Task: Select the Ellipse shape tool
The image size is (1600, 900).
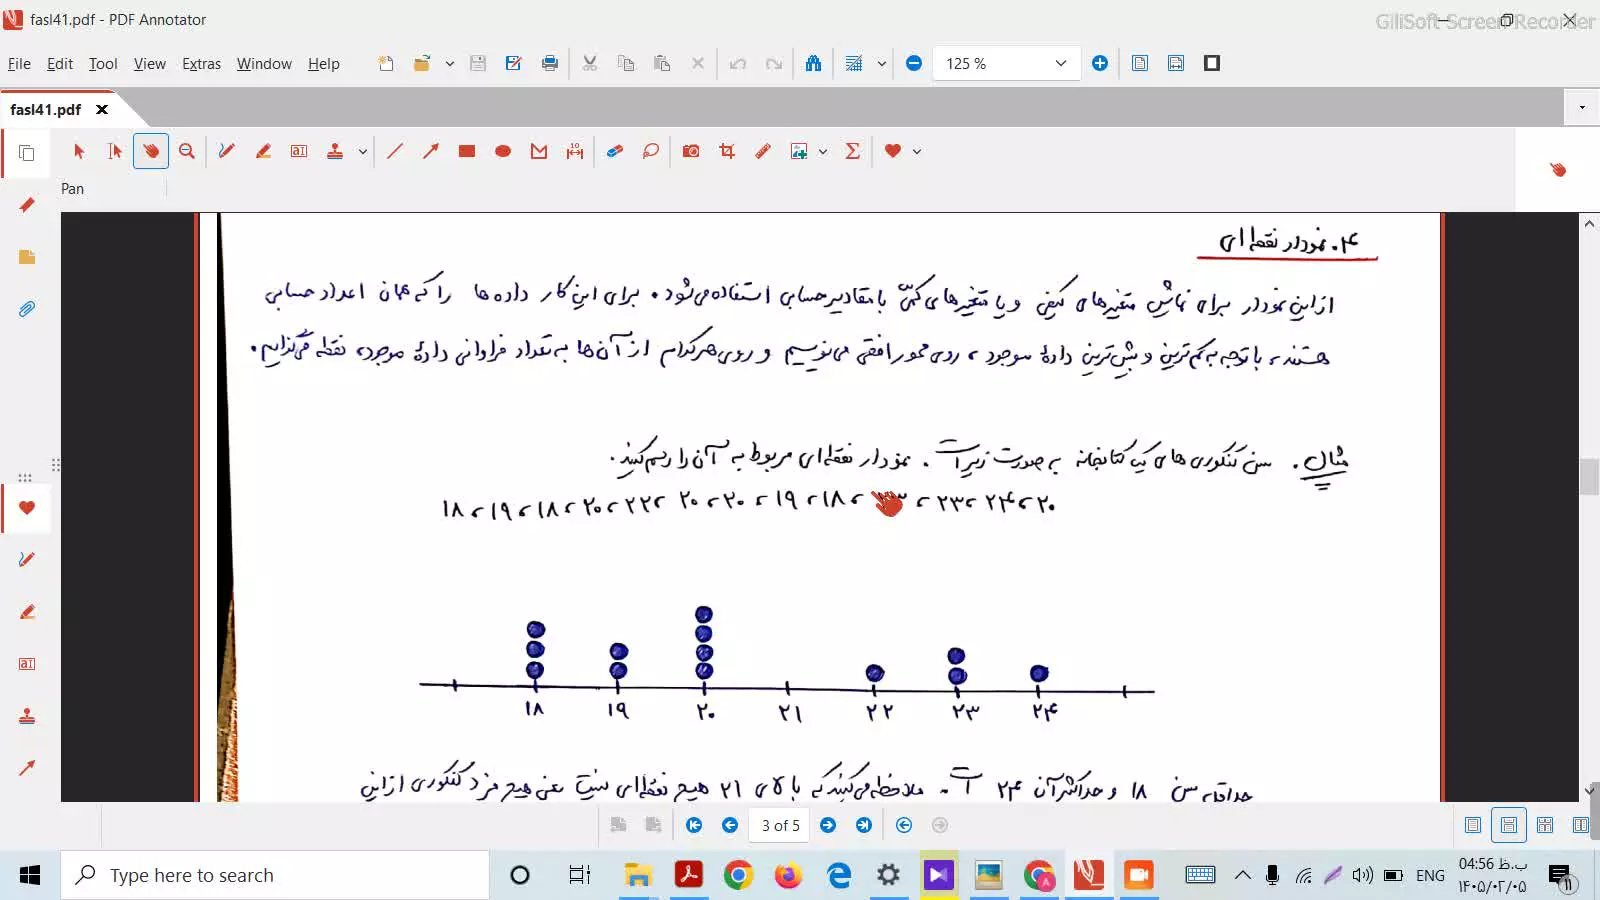Action: click(x=503, y=151)
